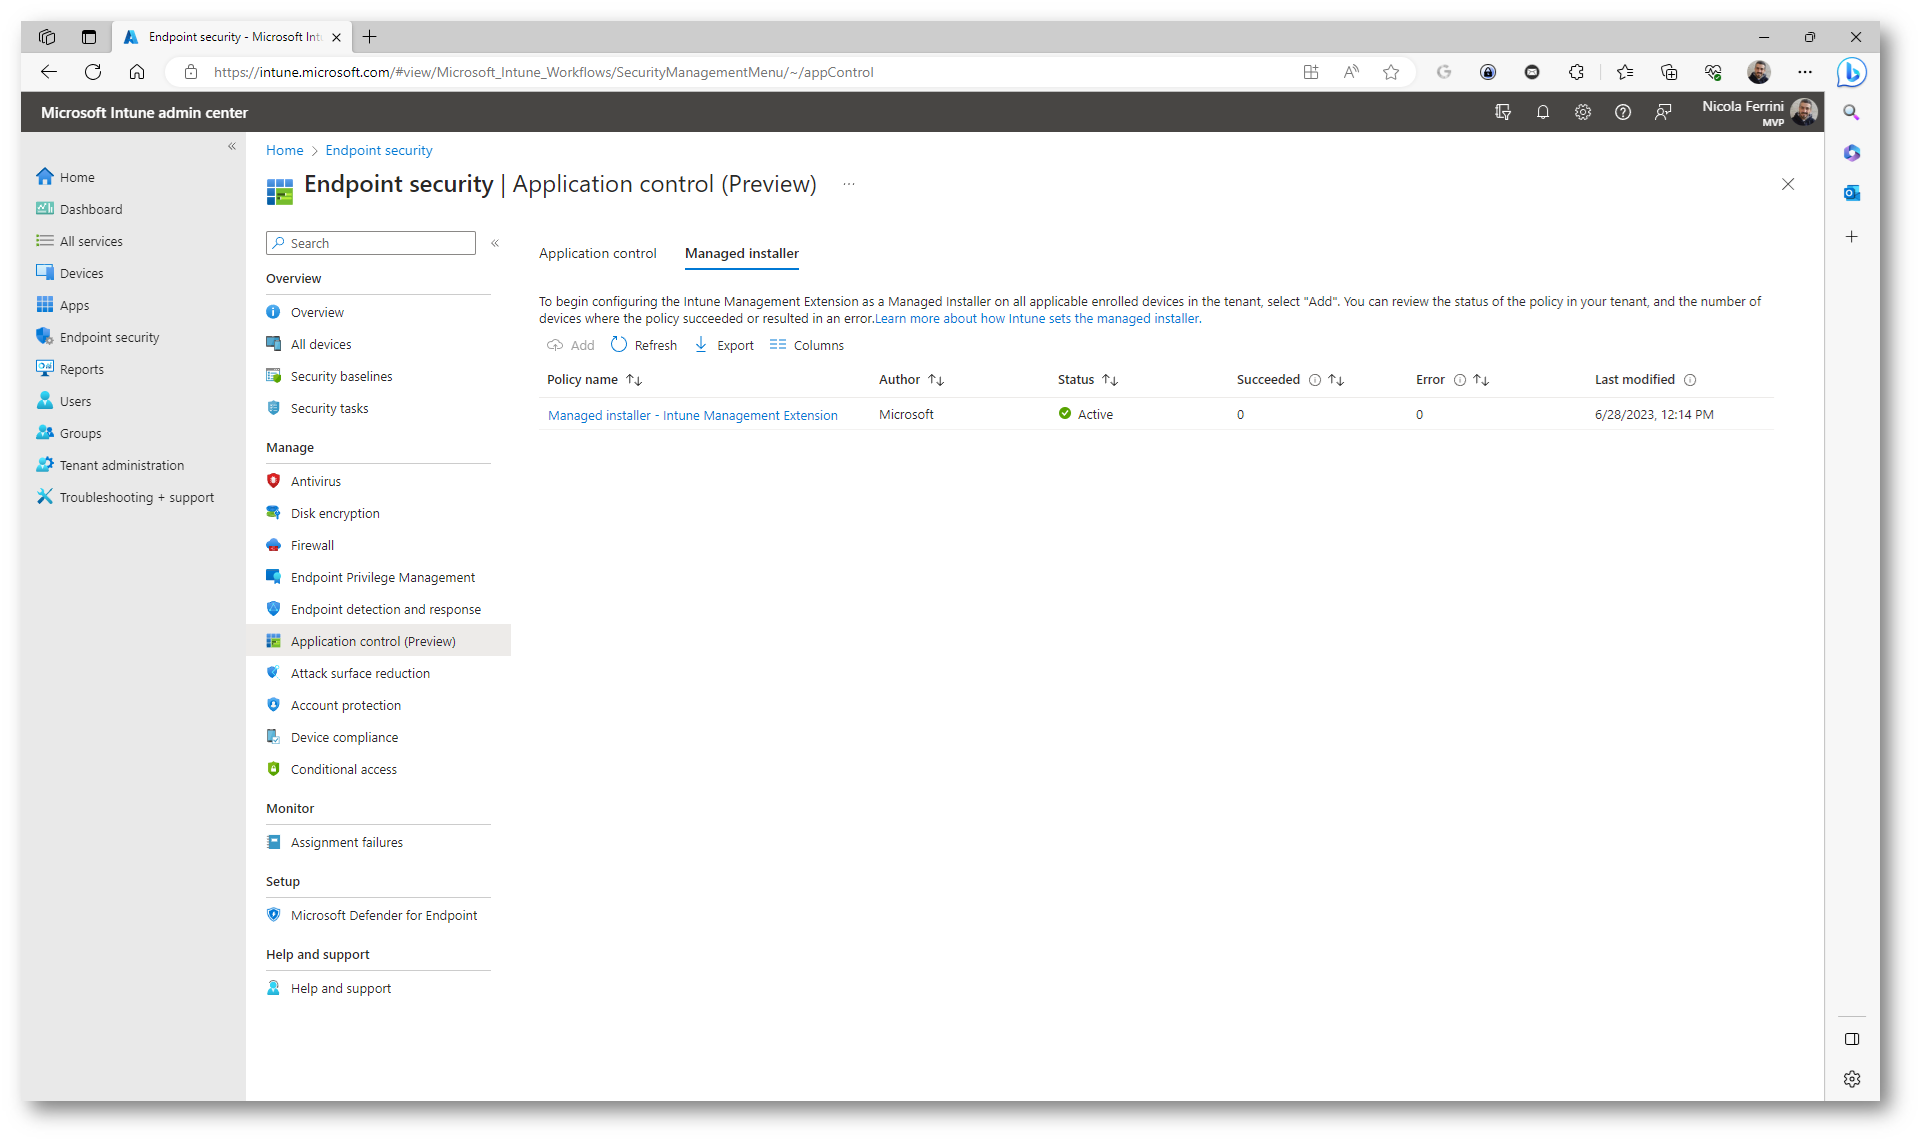Open Outlook icon in Edge sidebar
This screenshot has height=1143, width=1922.
click(x=1852, y=193)
